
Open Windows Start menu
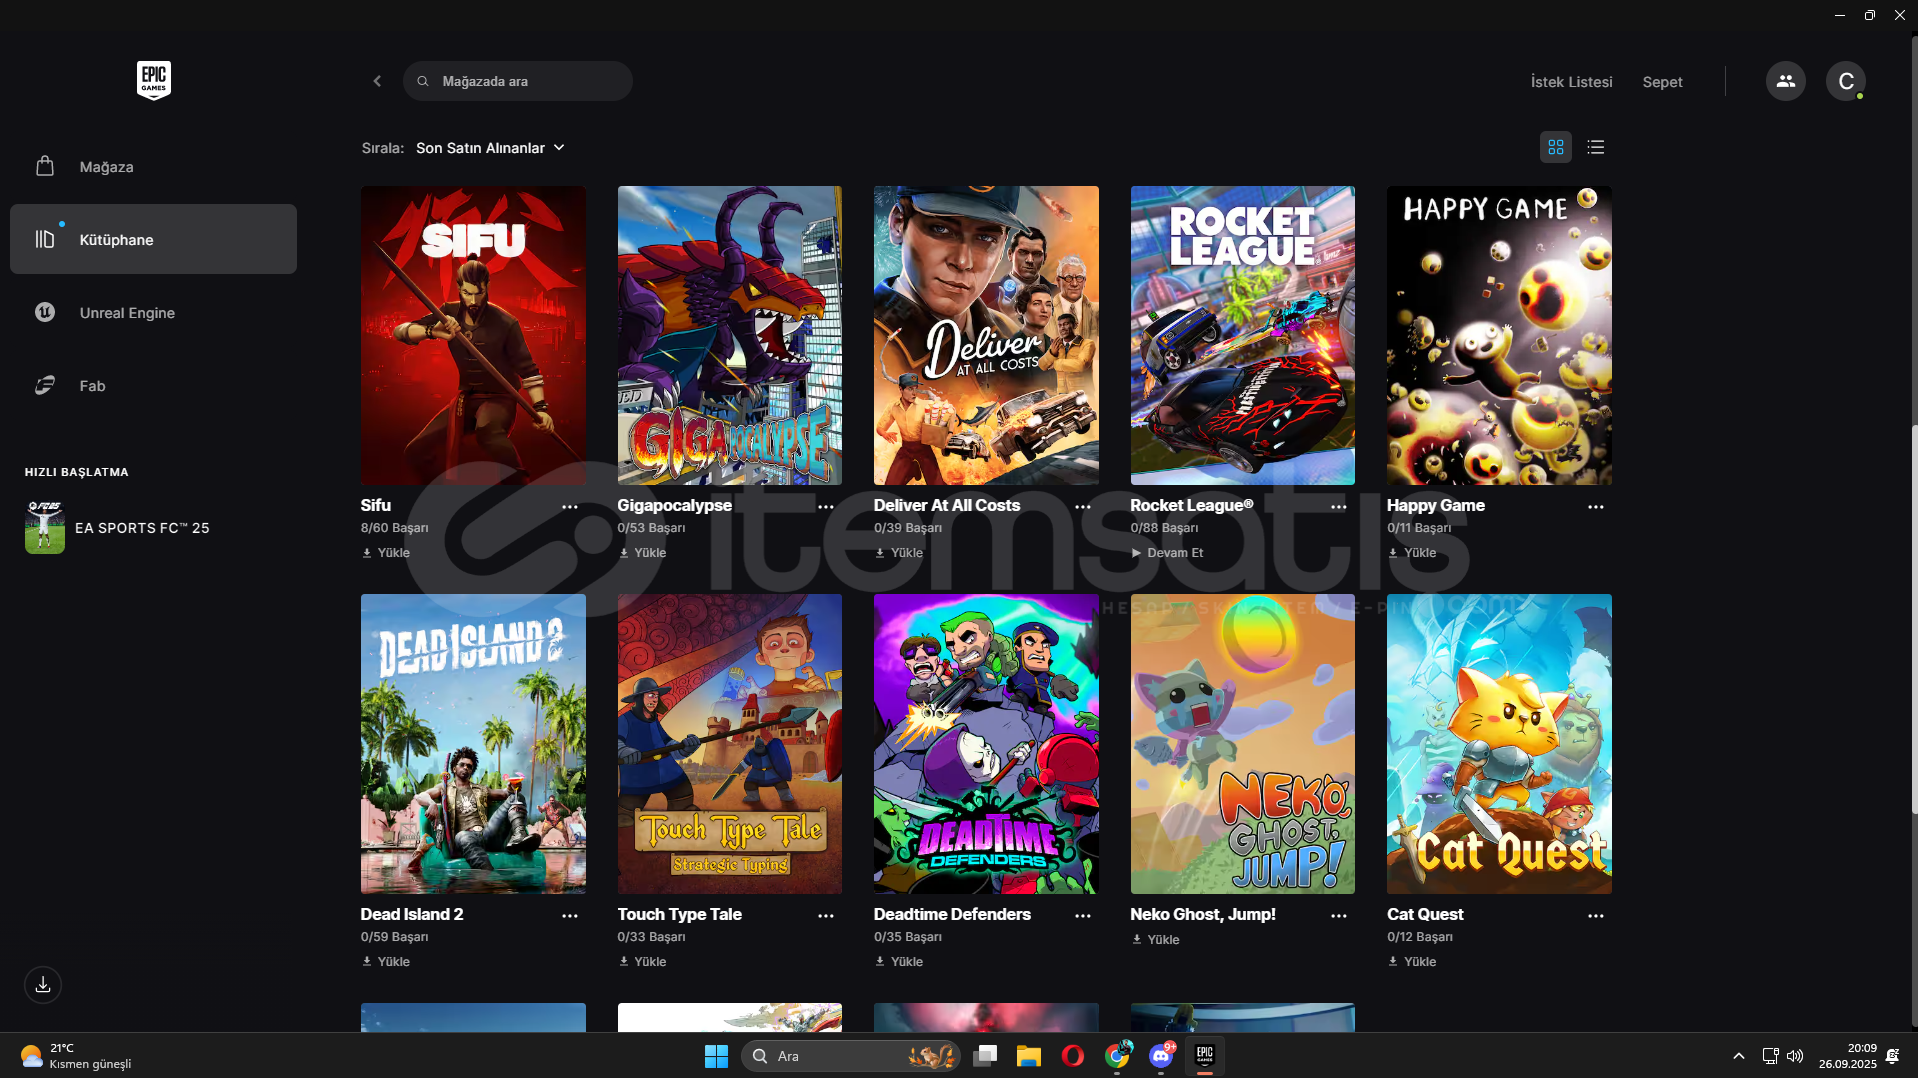tap(716, 1056)
